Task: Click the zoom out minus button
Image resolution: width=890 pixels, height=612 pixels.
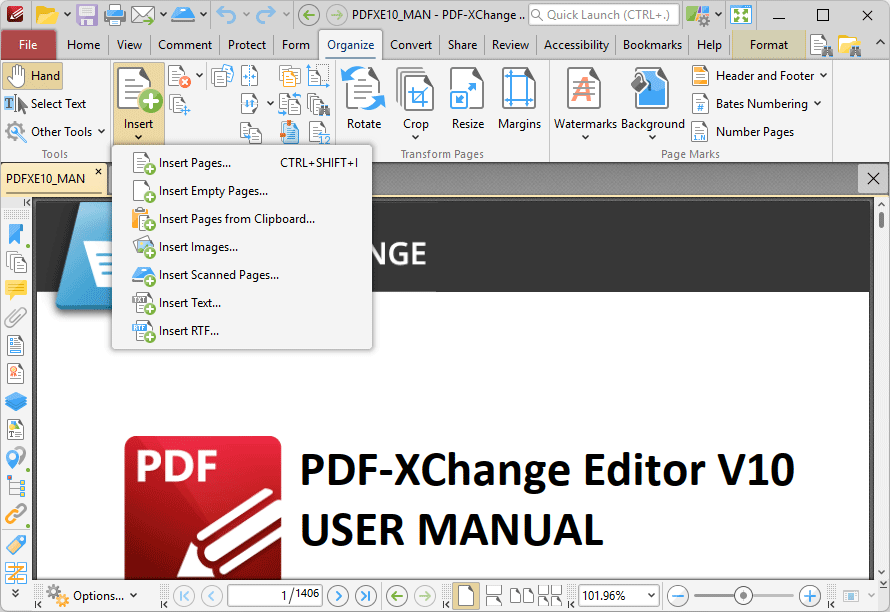Action: [678, 596]
